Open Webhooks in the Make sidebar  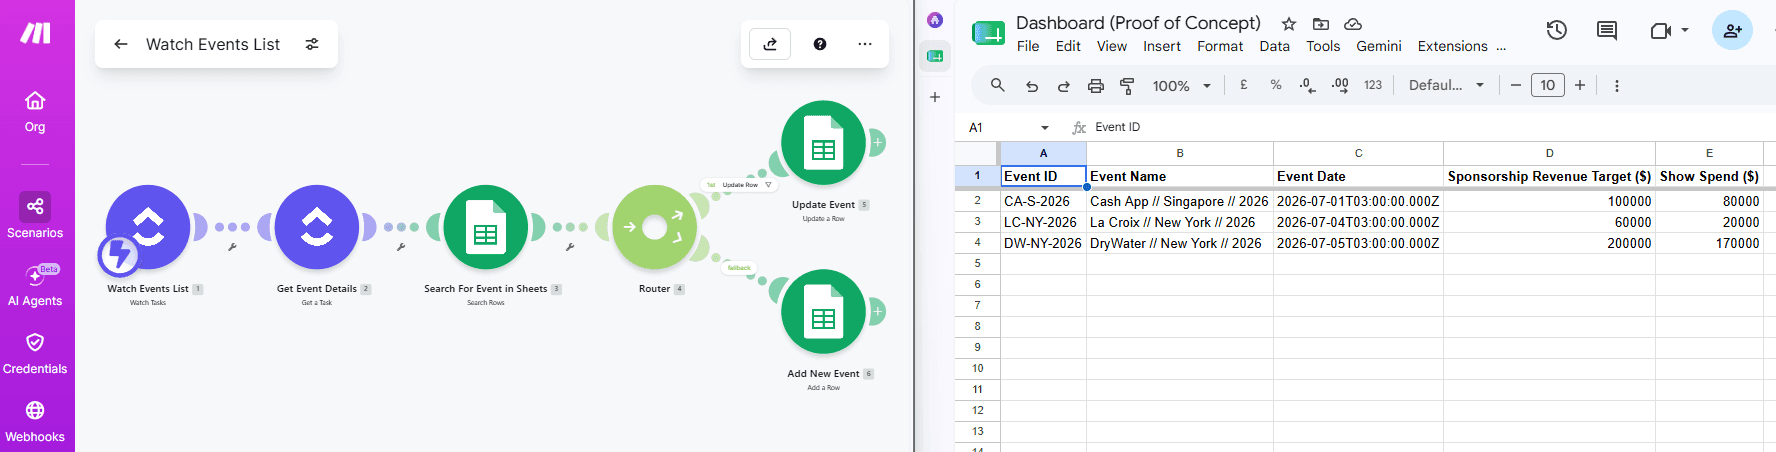[35, 422]
